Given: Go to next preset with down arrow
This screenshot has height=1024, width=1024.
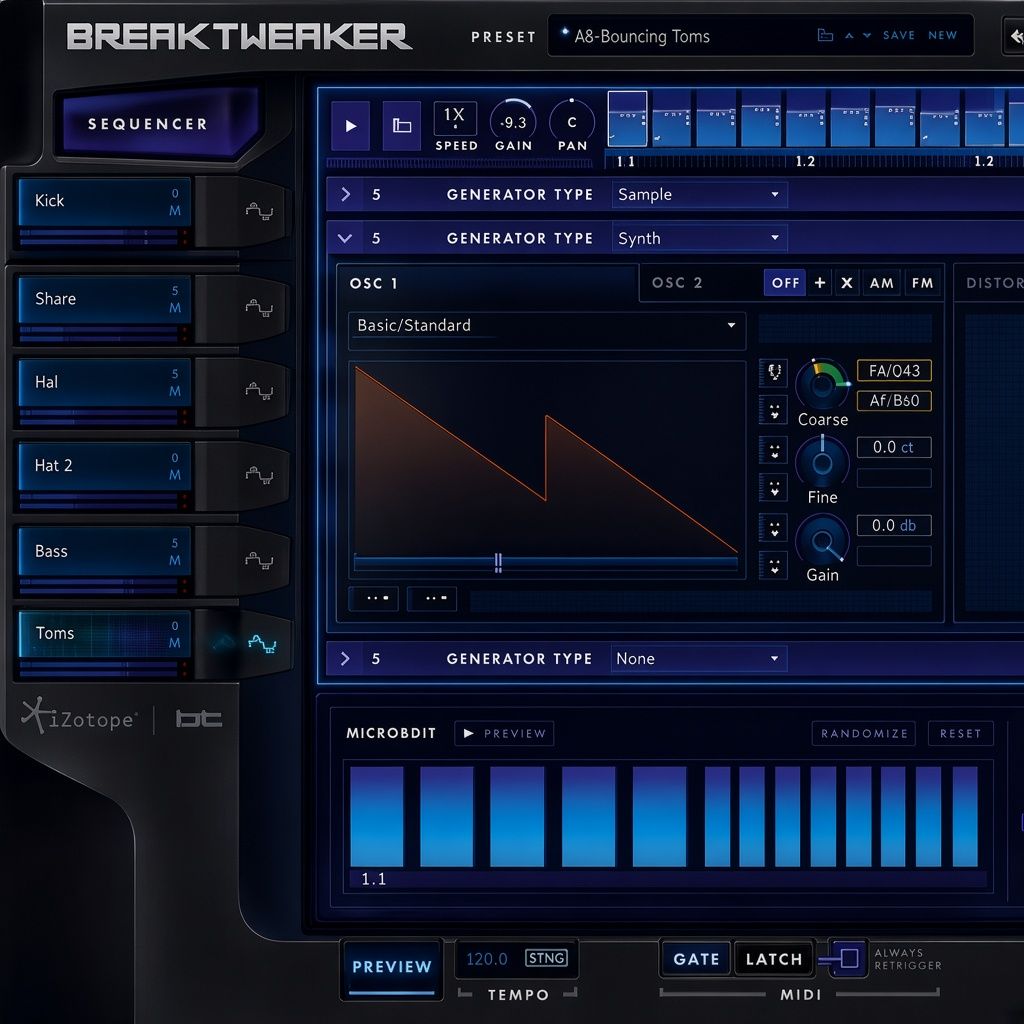Looking at the screenshot, I should click(867, 36).
